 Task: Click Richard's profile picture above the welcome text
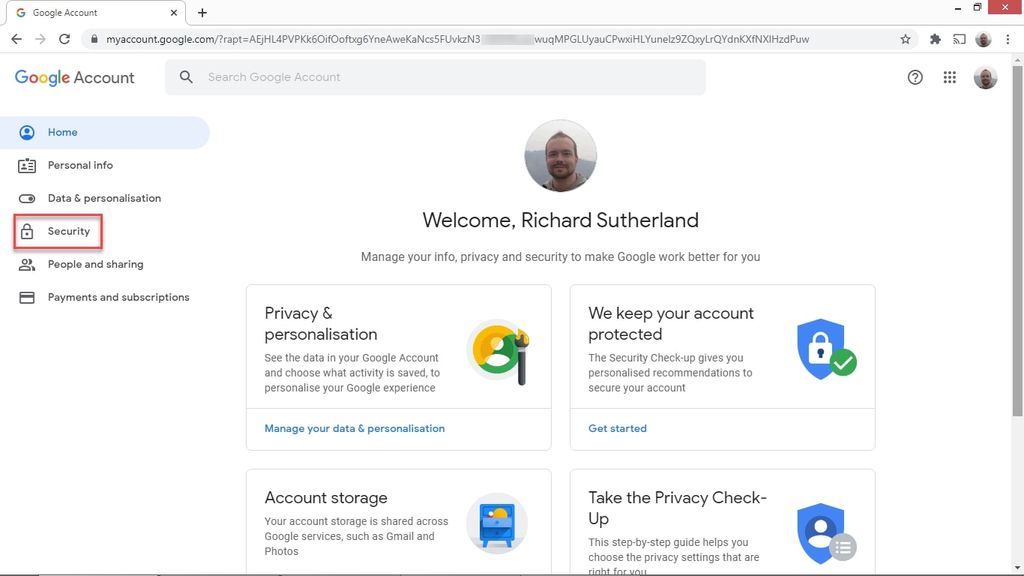click(560, 156)
